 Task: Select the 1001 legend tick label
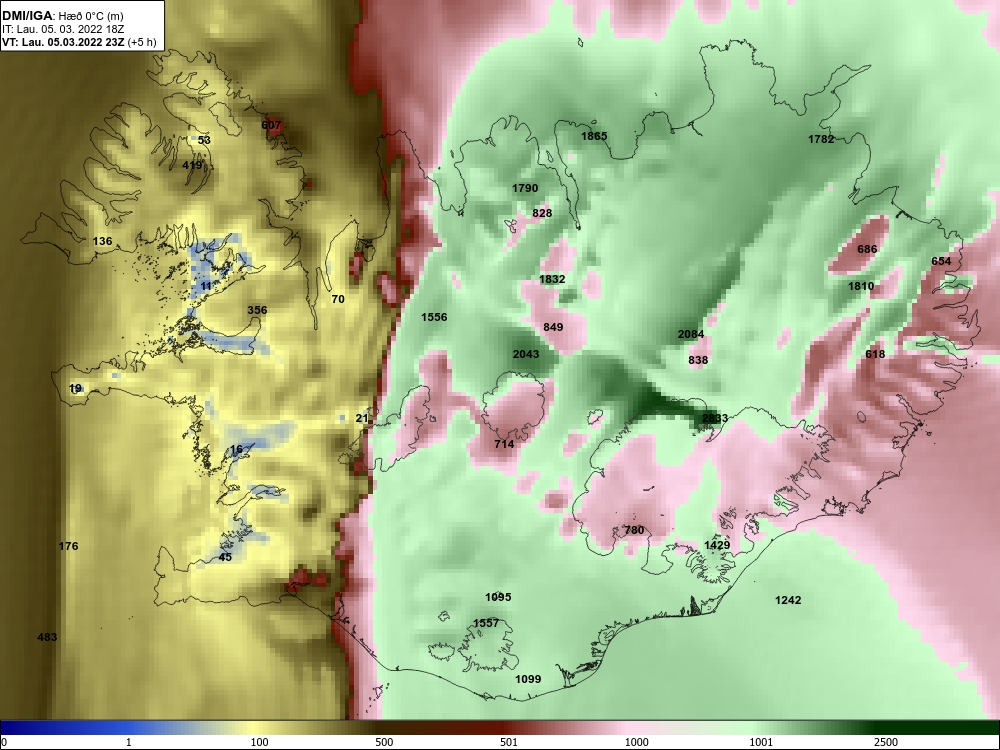click(761, 742)
